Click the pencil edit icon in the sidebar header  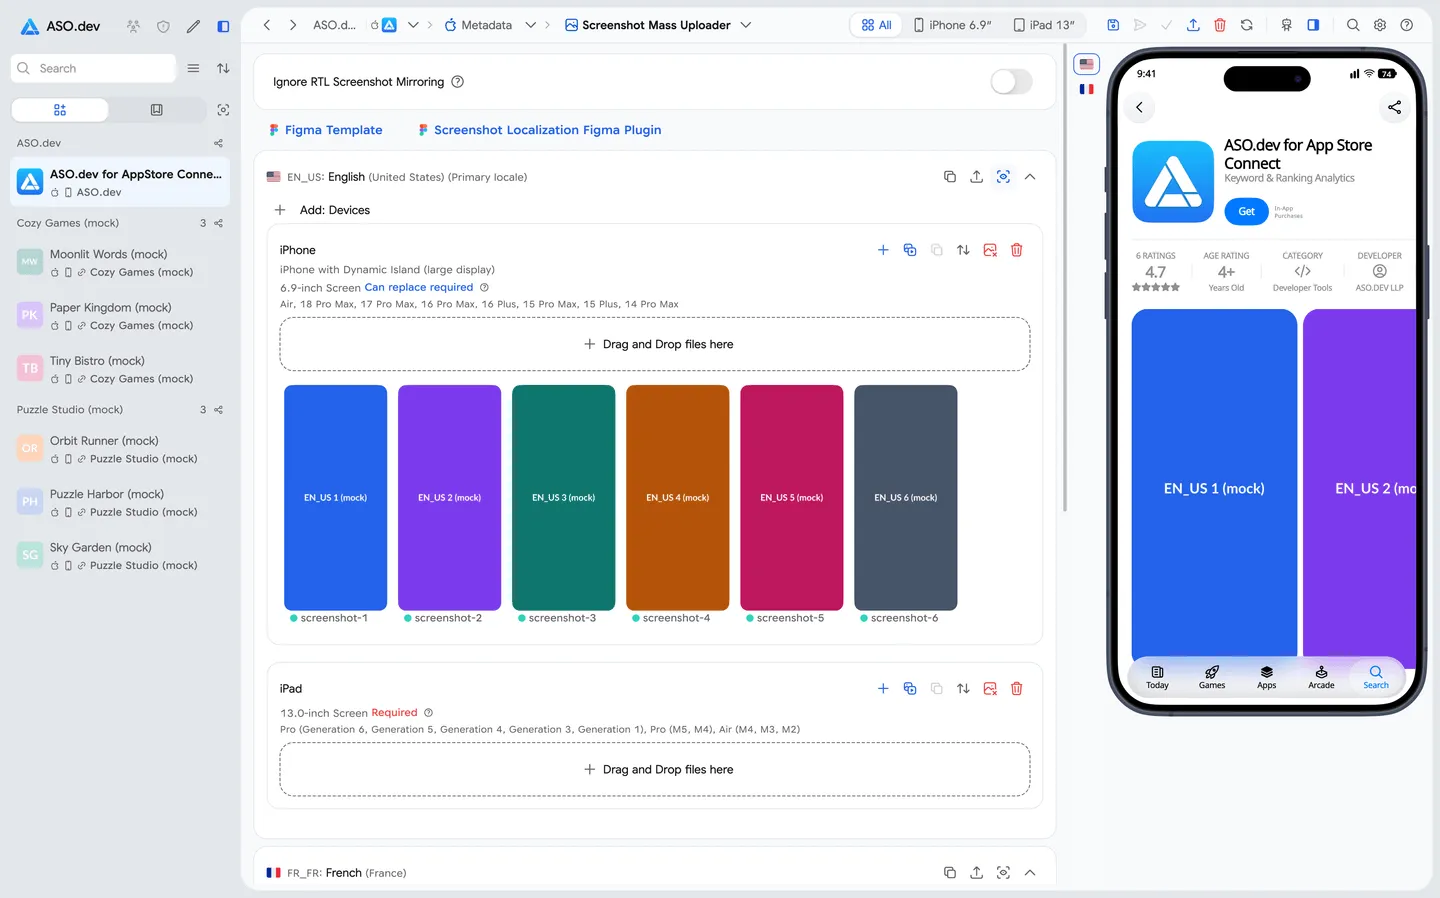click(x=193, y=26)
